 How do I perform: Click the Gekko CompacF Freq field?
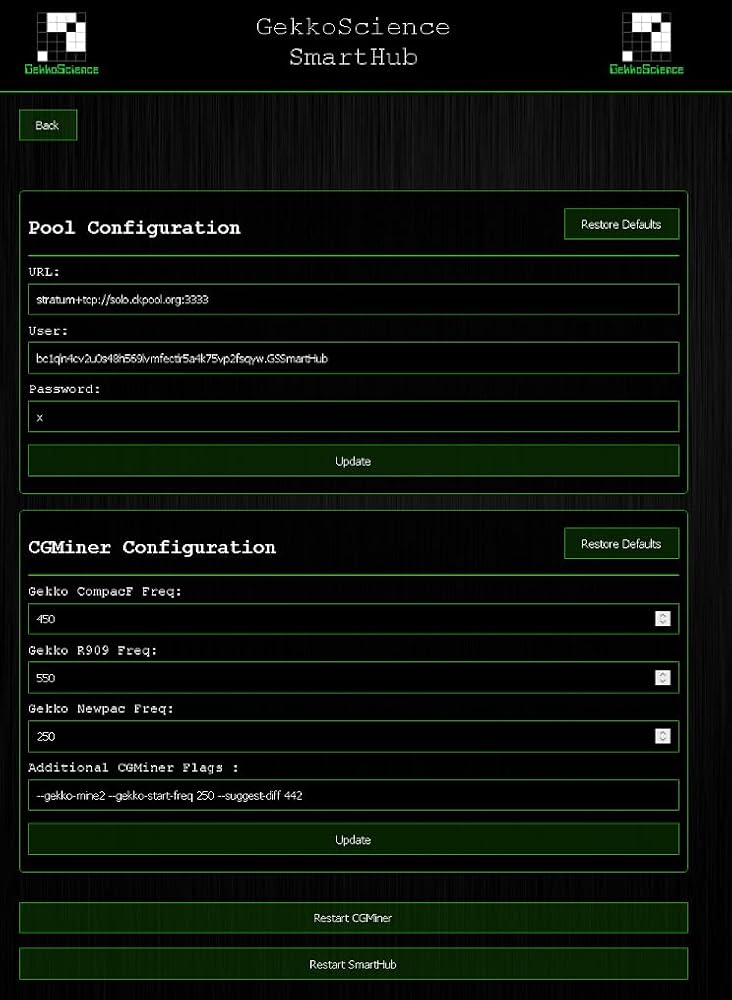click(x=340, y=619)
